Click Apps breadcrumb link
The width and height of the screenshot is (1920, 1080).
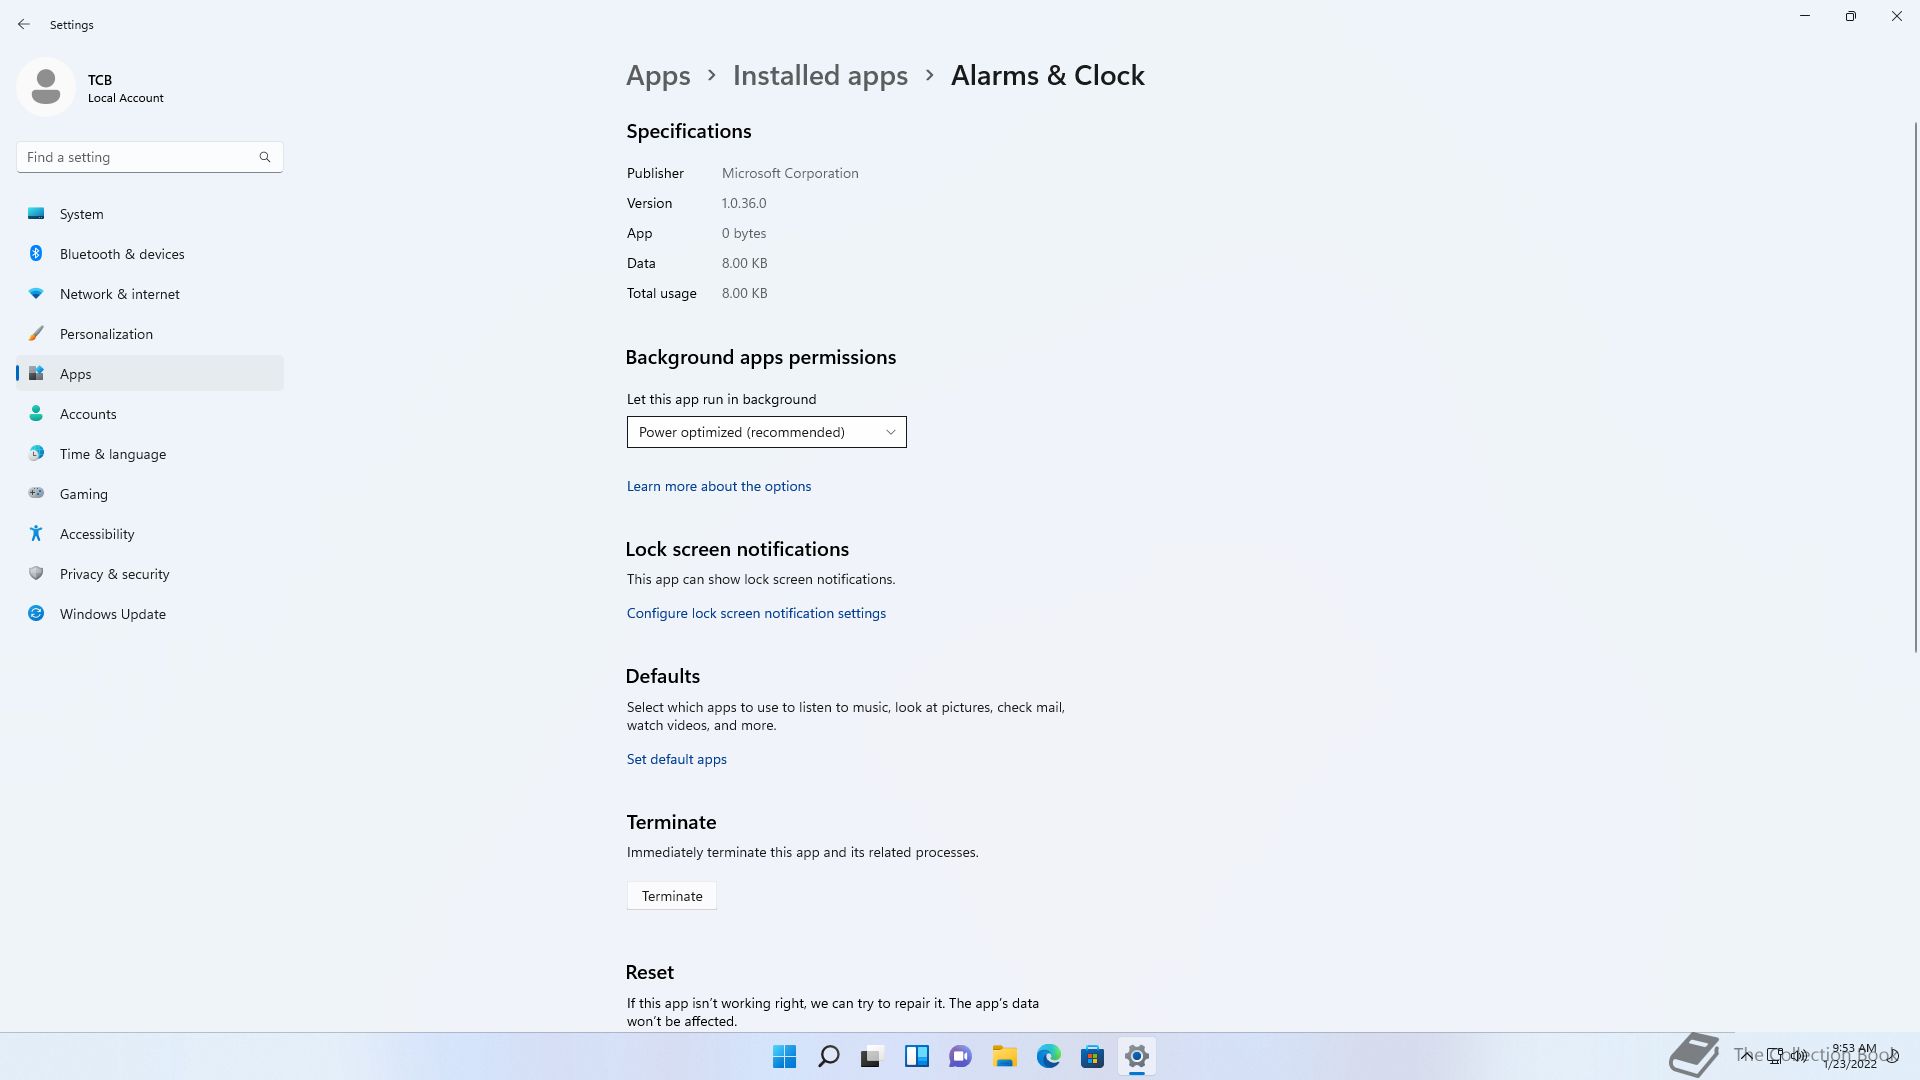coord(658,76)
